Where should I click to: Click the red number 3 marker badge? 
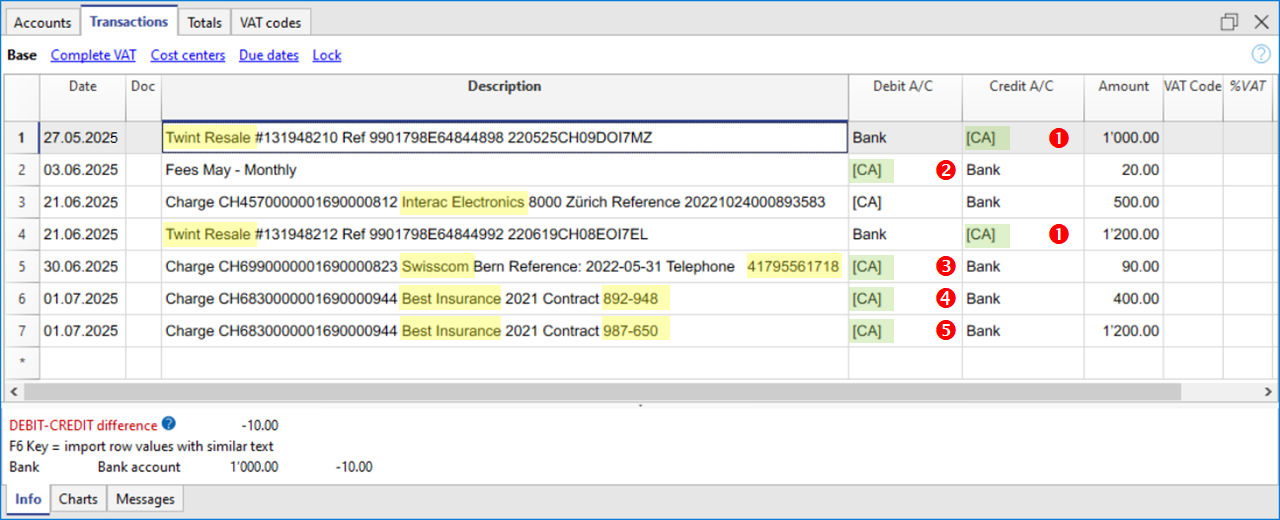(x=944, y=267)
